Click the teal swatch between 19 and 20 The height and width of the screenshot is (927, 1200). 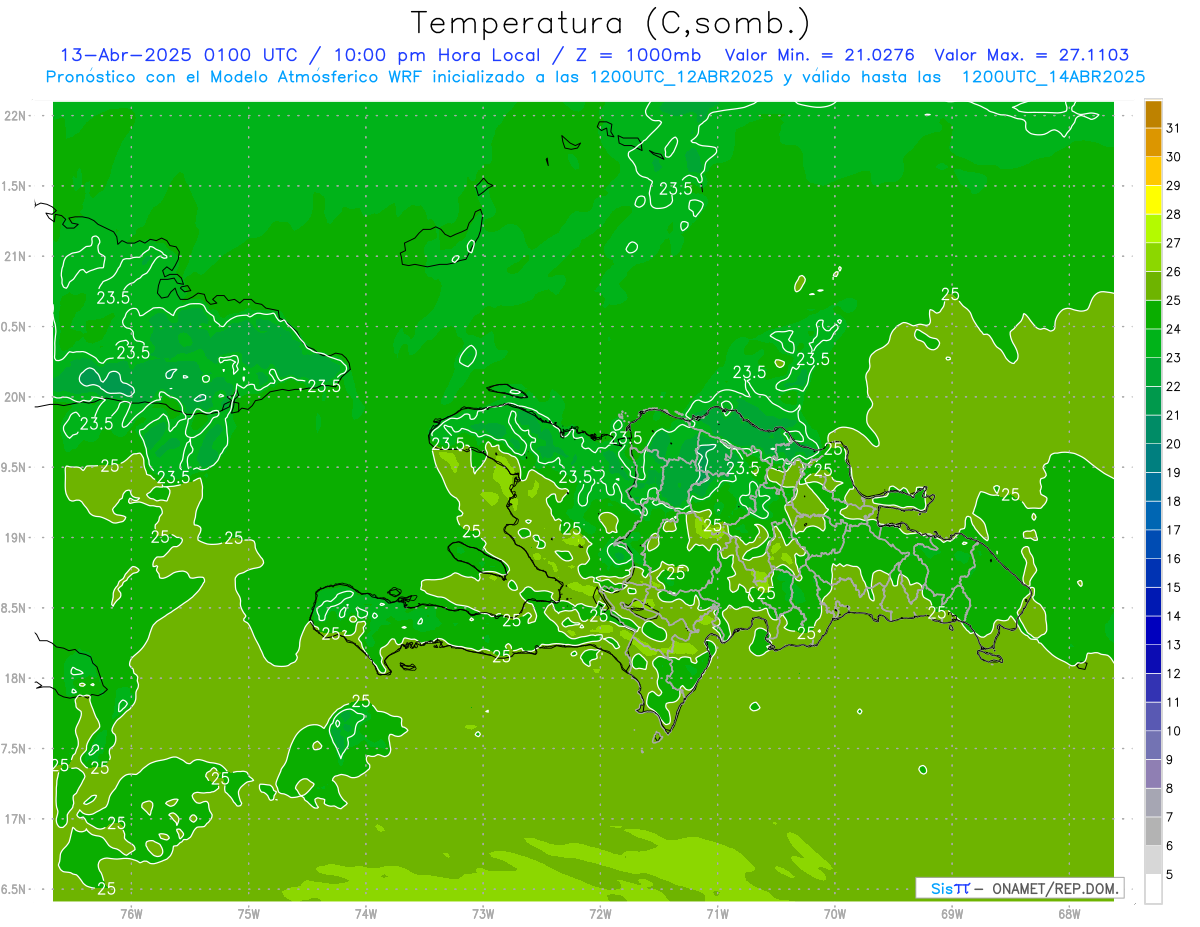pos(1153,458)
